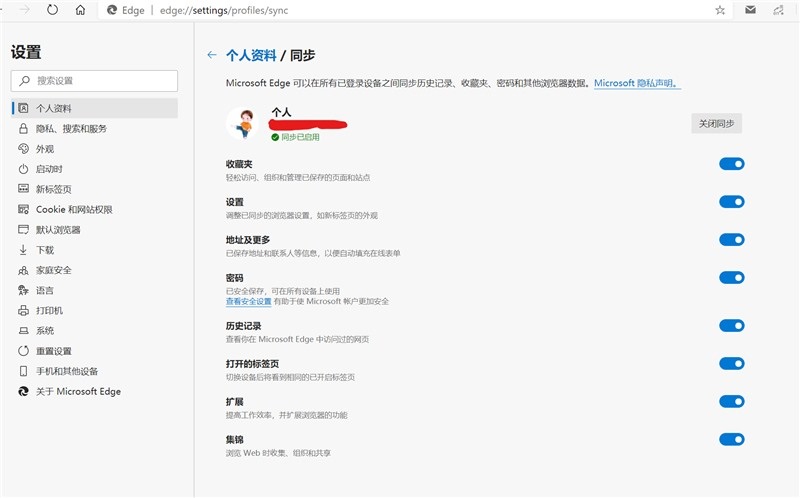Toggle off 收藏夹 sync switch
Image resolution: width=800 pixels, height=498 pixels.
click(732, 164)
